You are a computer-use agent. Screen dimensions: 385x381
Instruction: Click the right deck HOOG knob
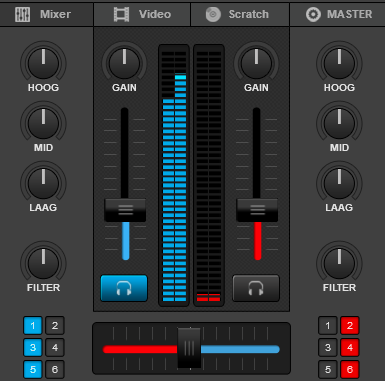339,63
